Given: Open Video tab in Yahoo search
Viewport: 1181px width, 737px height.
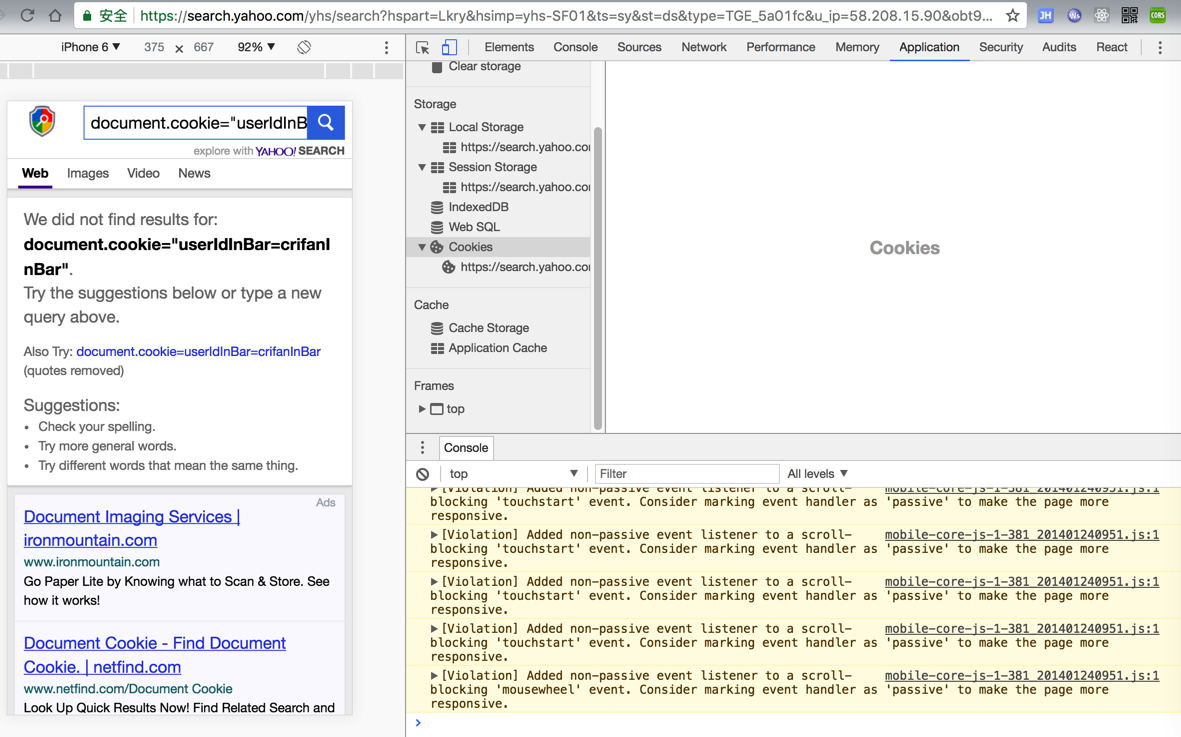Looking at the screenshot, I should point(143,173).
